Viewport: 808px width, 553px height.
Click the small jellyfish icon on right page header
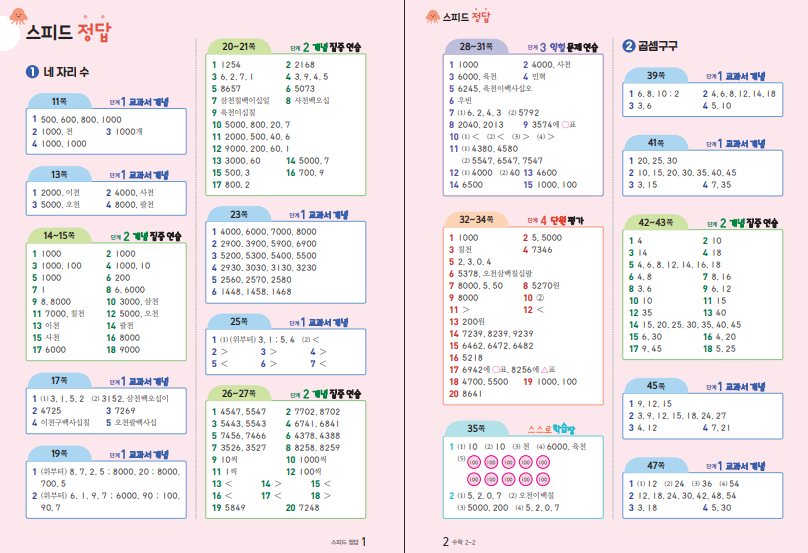click(x=432, y=16)
